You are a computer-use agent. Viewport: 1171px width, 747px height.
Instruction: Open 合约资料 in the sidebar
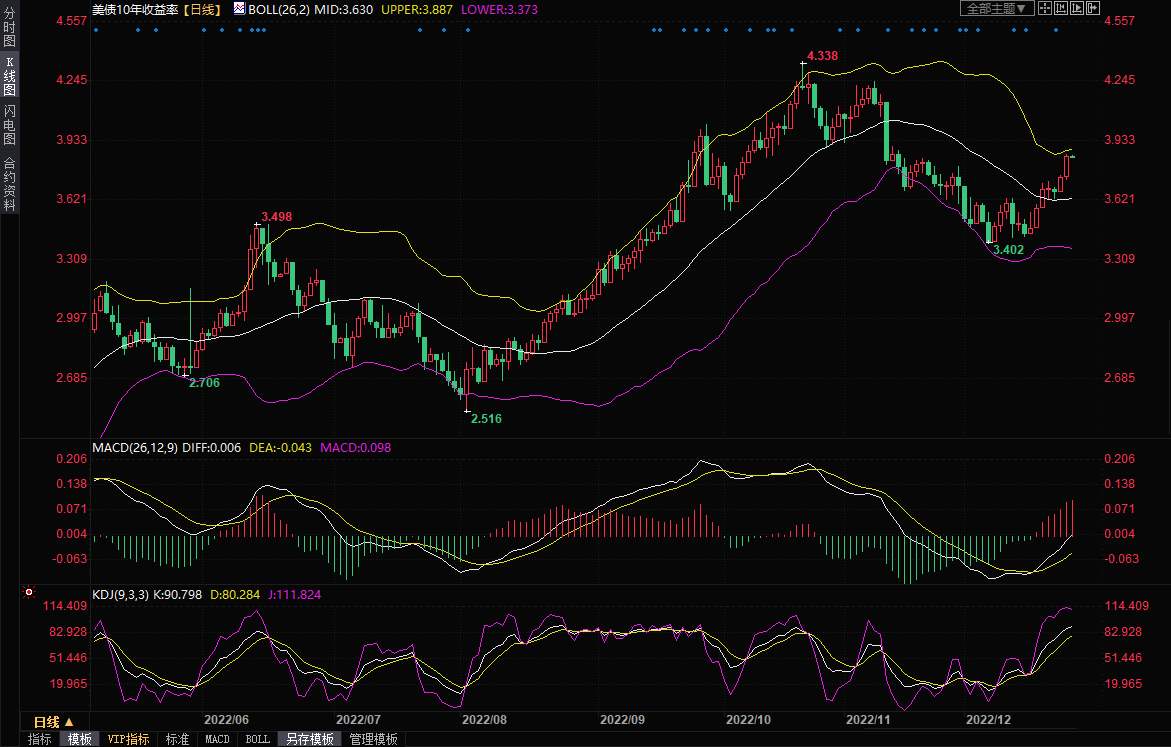pyautogui.click(x=9, y=184)
